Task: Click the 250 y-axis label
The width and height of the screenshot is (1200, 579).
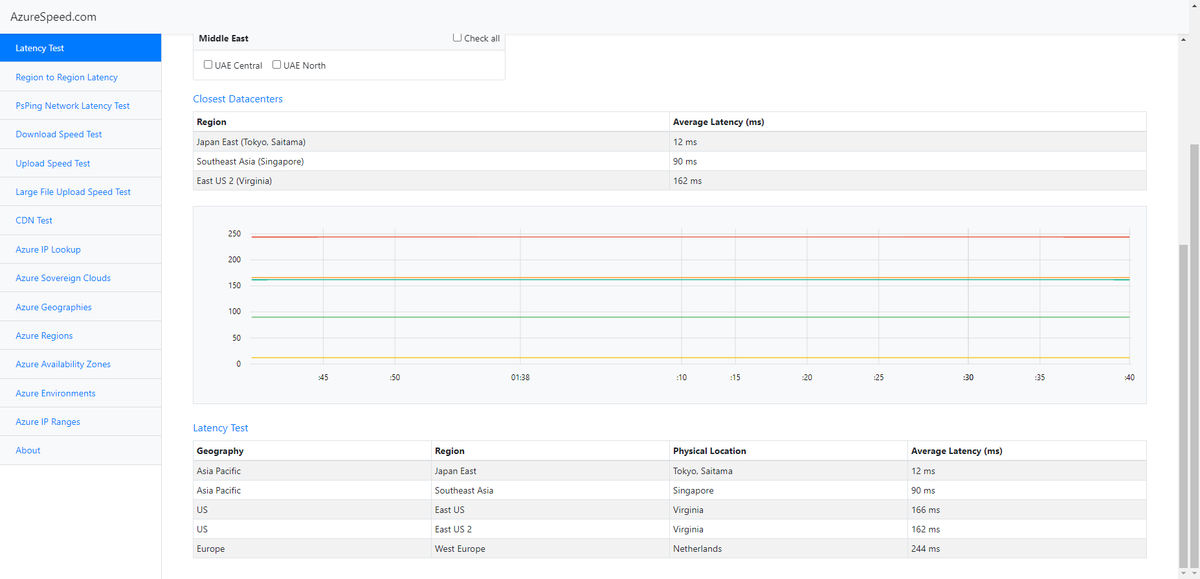Action: [x=234, y=234]
